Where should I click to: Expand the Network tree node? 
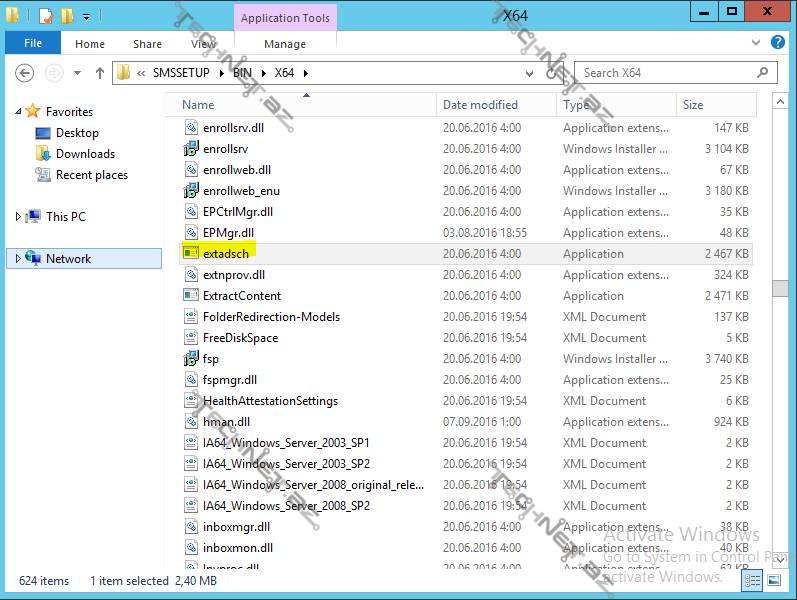18,259
